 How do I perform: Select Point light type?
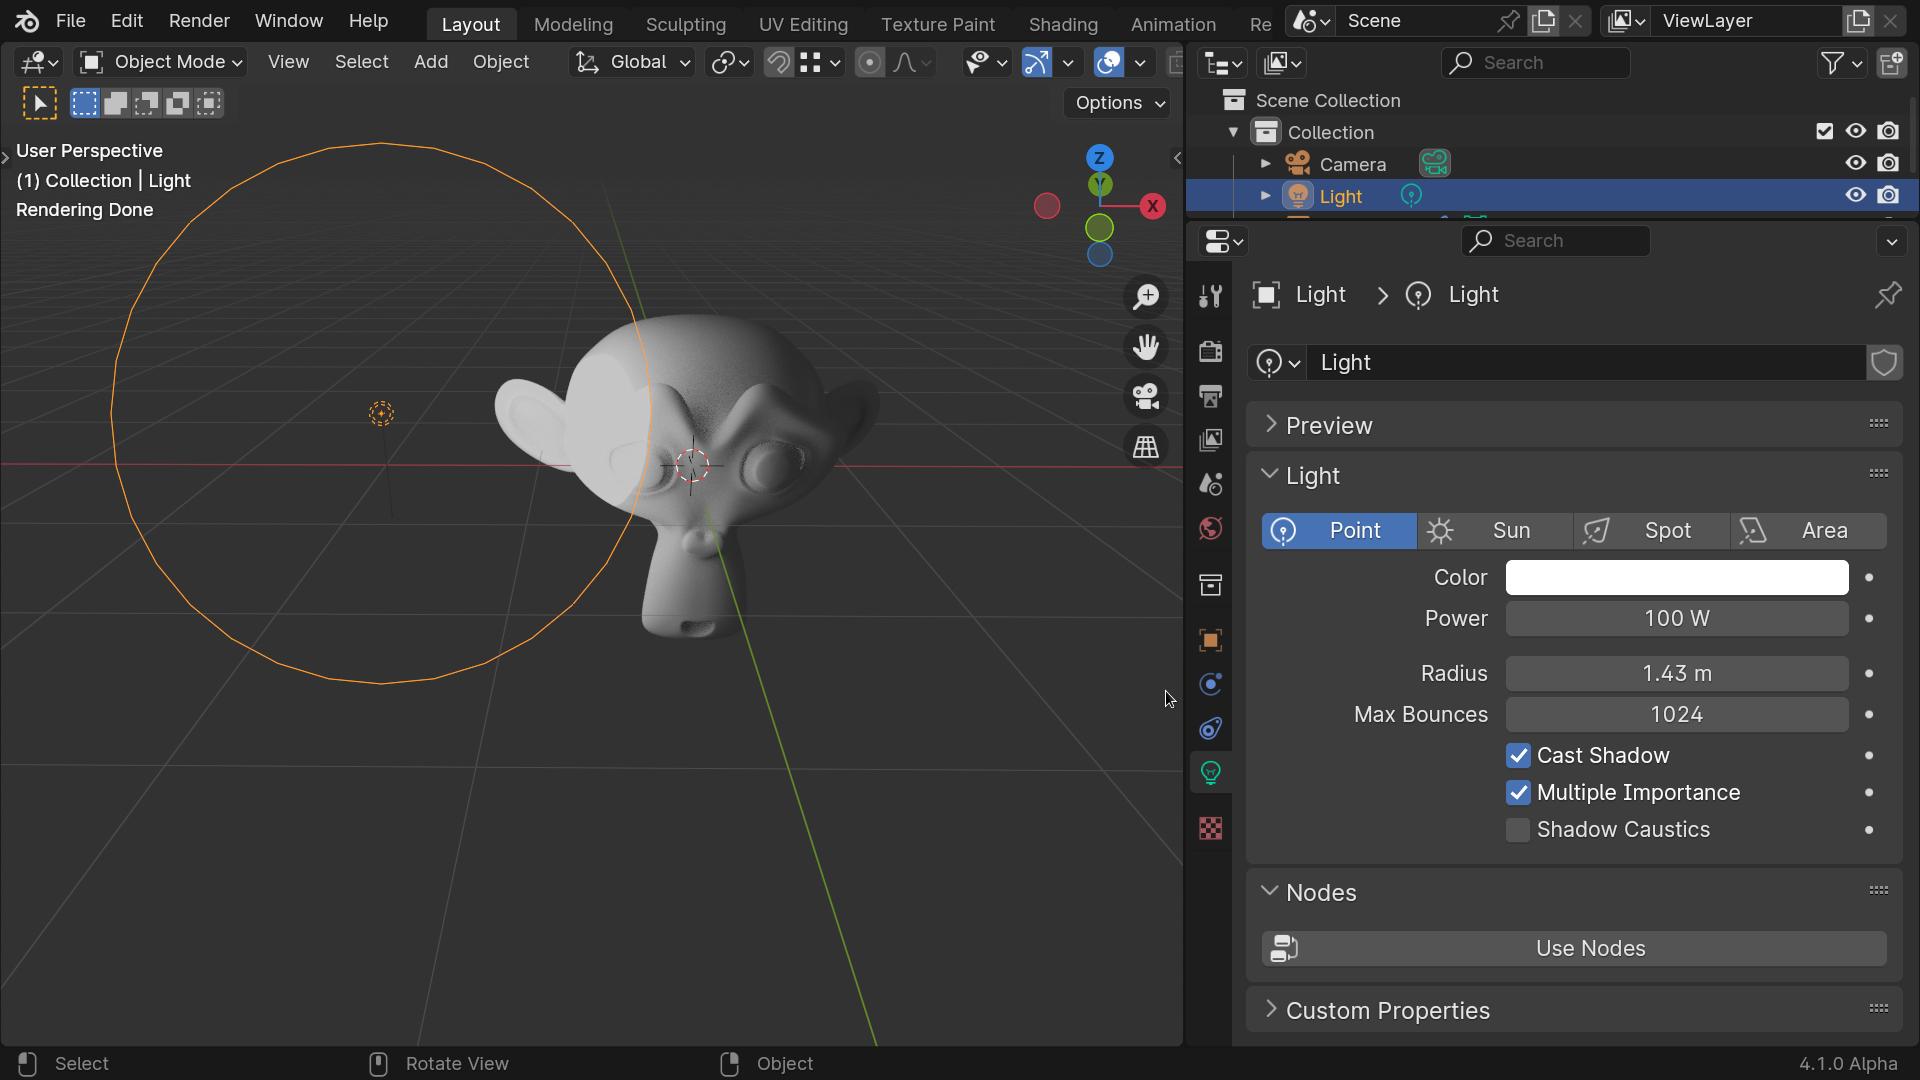pyautogui.click(x=1339, y=531)
